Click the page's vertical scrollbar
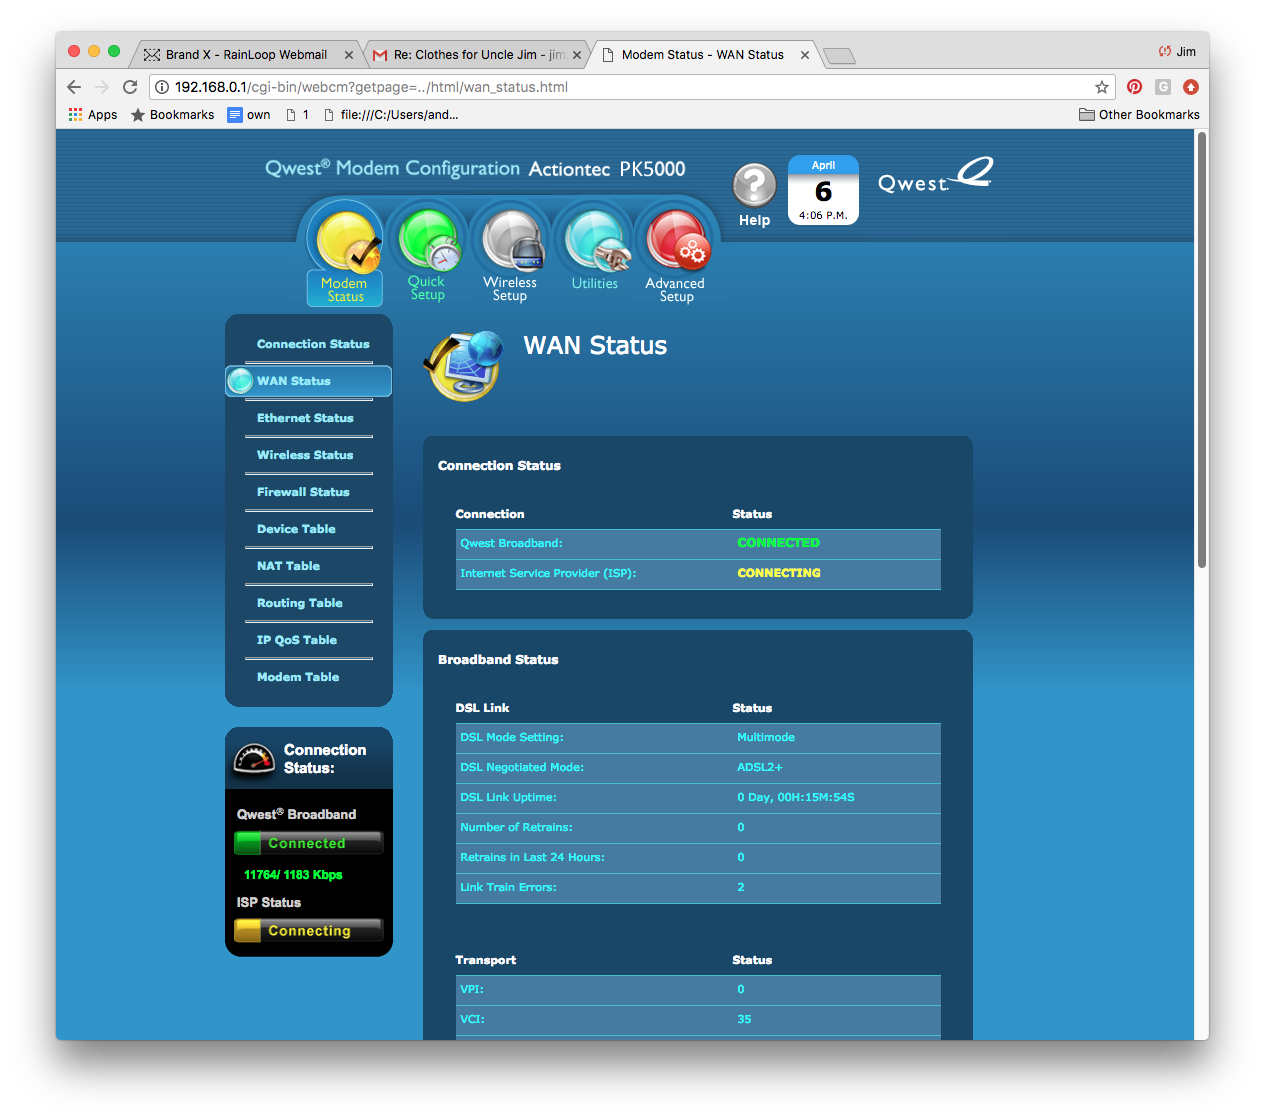This screenshot has height=1120, width=1265. coord(1201,350)
